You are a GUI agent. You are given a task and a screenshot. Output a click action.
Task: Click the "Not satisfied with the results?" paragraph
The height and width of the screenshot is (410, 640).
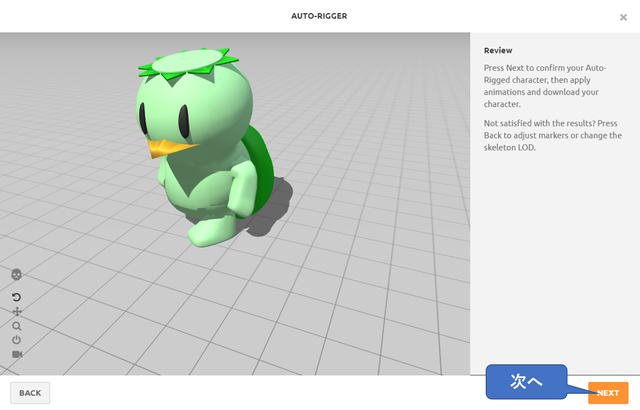tap(553, 135)
